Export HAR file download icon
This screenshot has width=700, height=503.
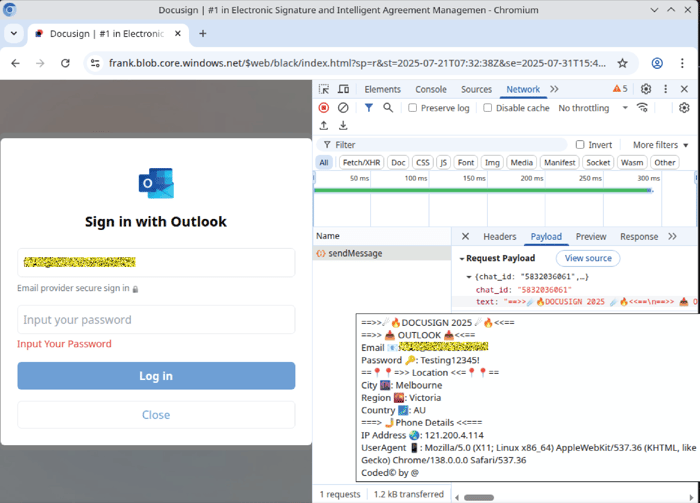click(343, 125)
